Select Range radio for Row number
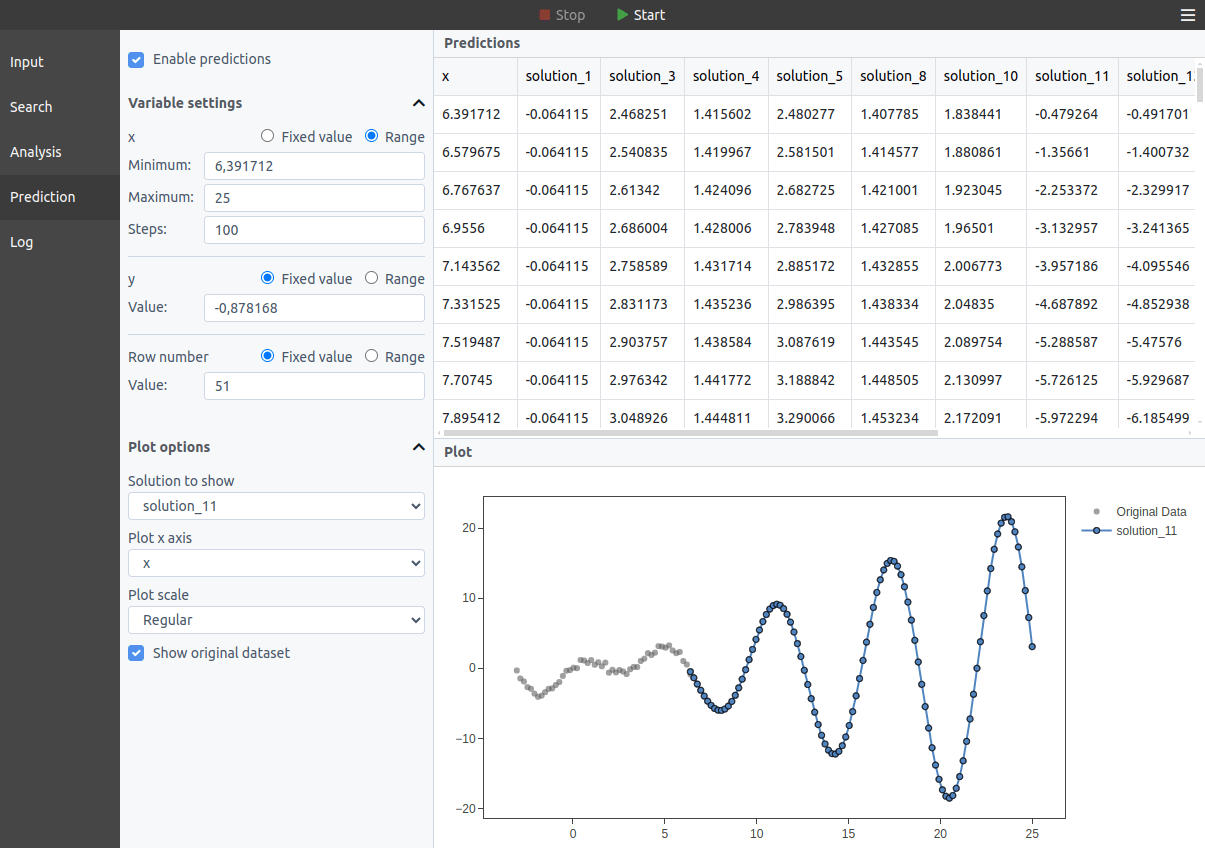The image size is (1205, 848). [372, 357]
